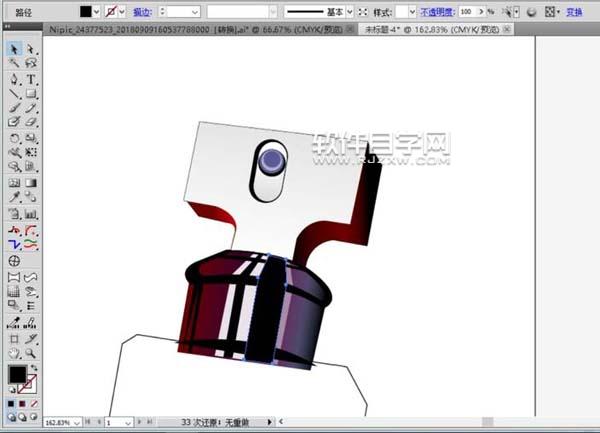The height and width of the screenshot is (433, 600).
Task: Open the 变换 transform link
Action: (574, 11)
